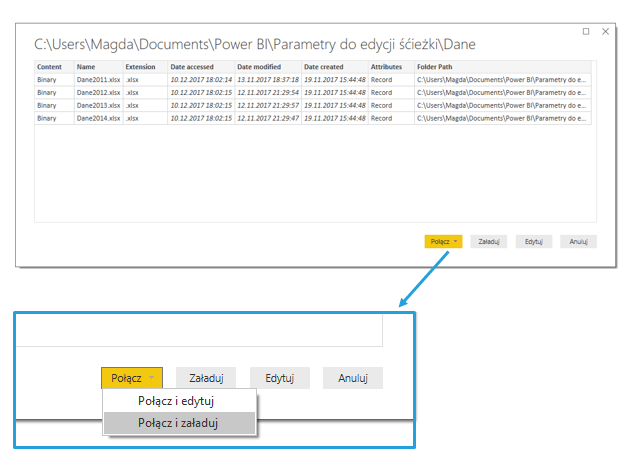Click the small Edytuj button in top dialog

coord(533,241)
